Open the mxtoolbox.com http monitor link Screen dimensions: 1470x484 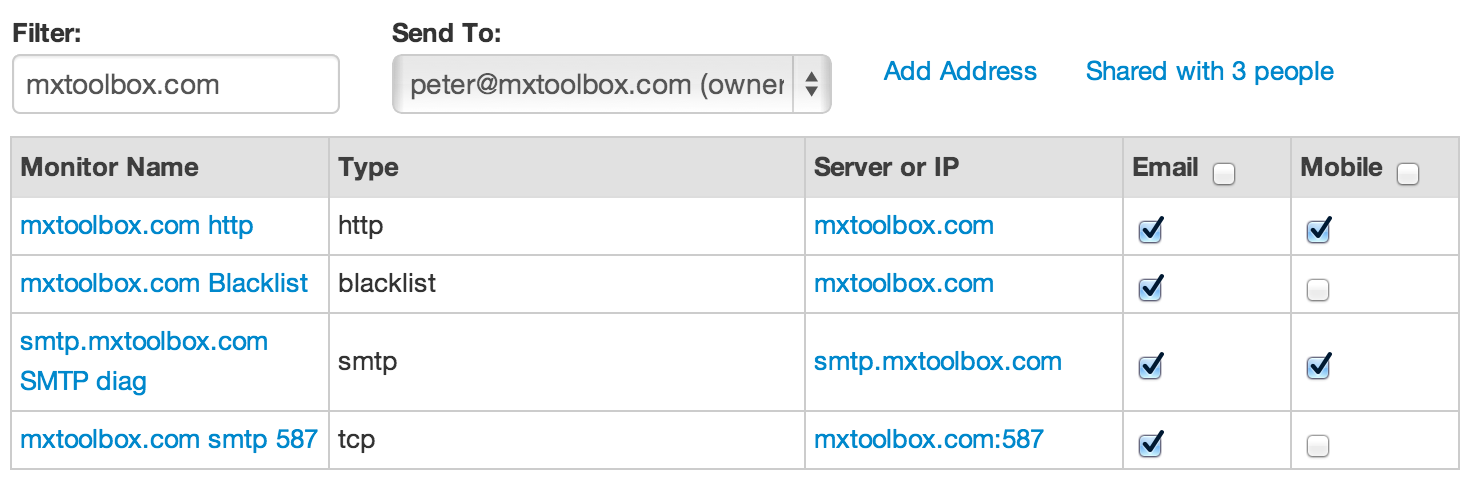tap(137, 225)
